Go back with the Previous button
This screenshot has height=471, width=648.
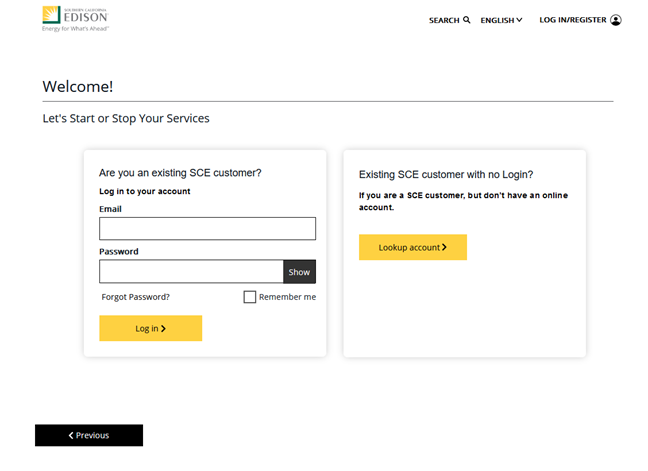pos(89,435)
